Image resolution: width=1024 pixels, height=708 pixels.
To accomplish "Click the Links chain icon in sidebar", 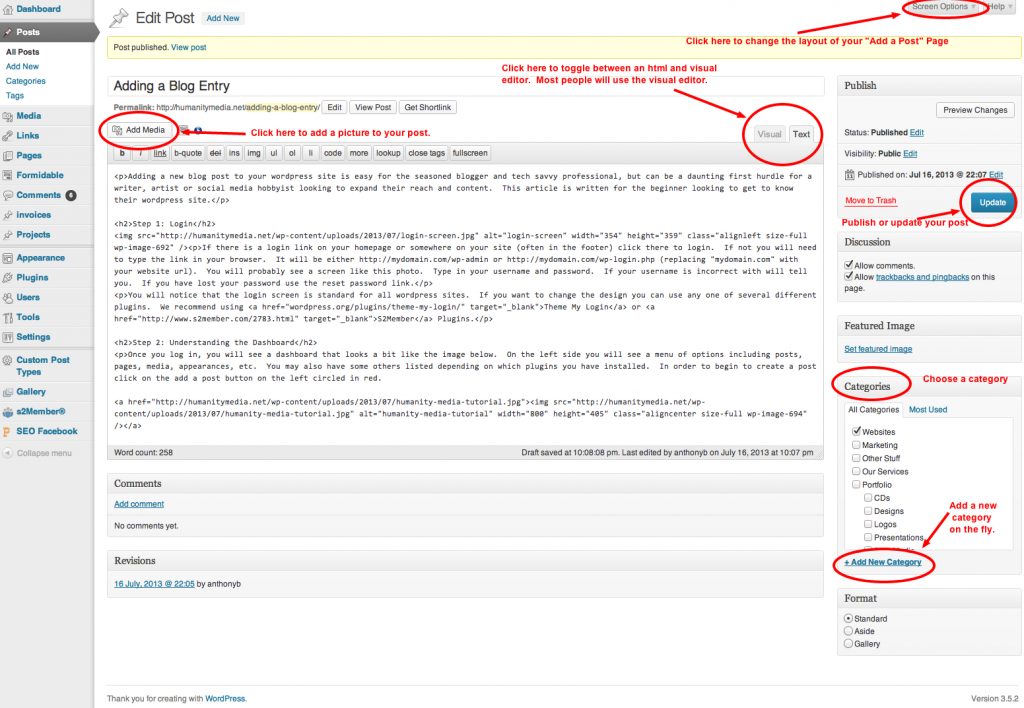I will click(x=8, y=136).
